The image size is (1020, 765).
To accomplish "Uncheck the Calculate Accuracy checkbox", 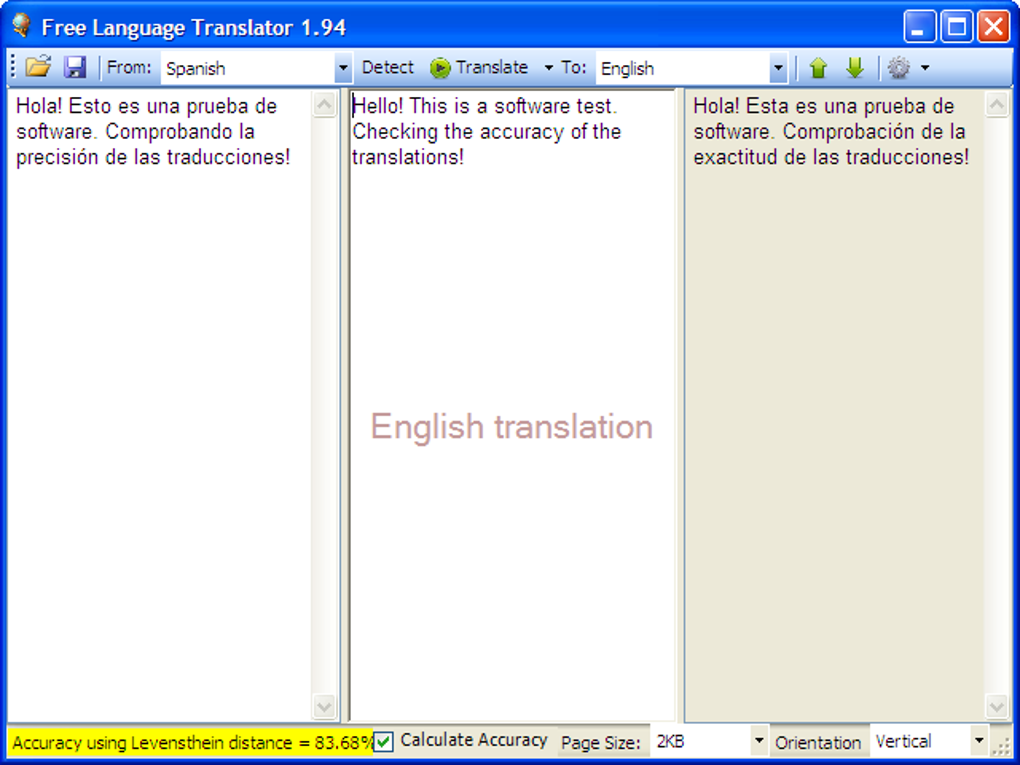I will 384,742.
